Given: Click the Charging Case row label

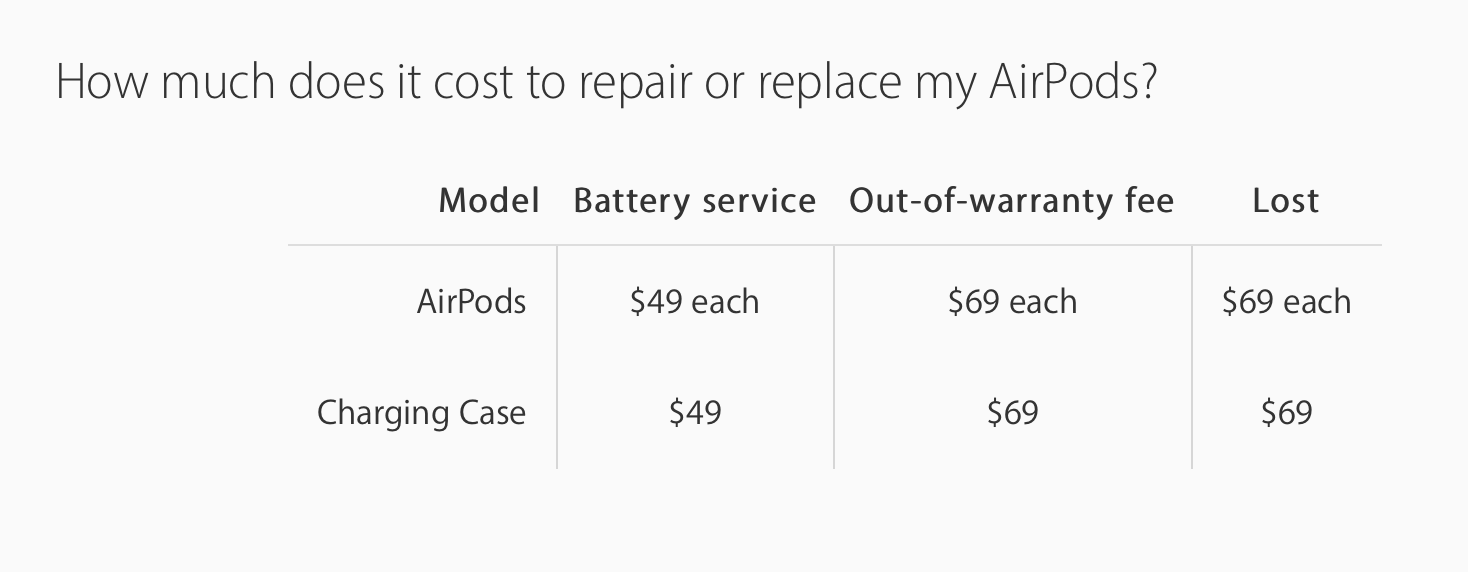Looking at the screenshot, I should pos(421,412).
